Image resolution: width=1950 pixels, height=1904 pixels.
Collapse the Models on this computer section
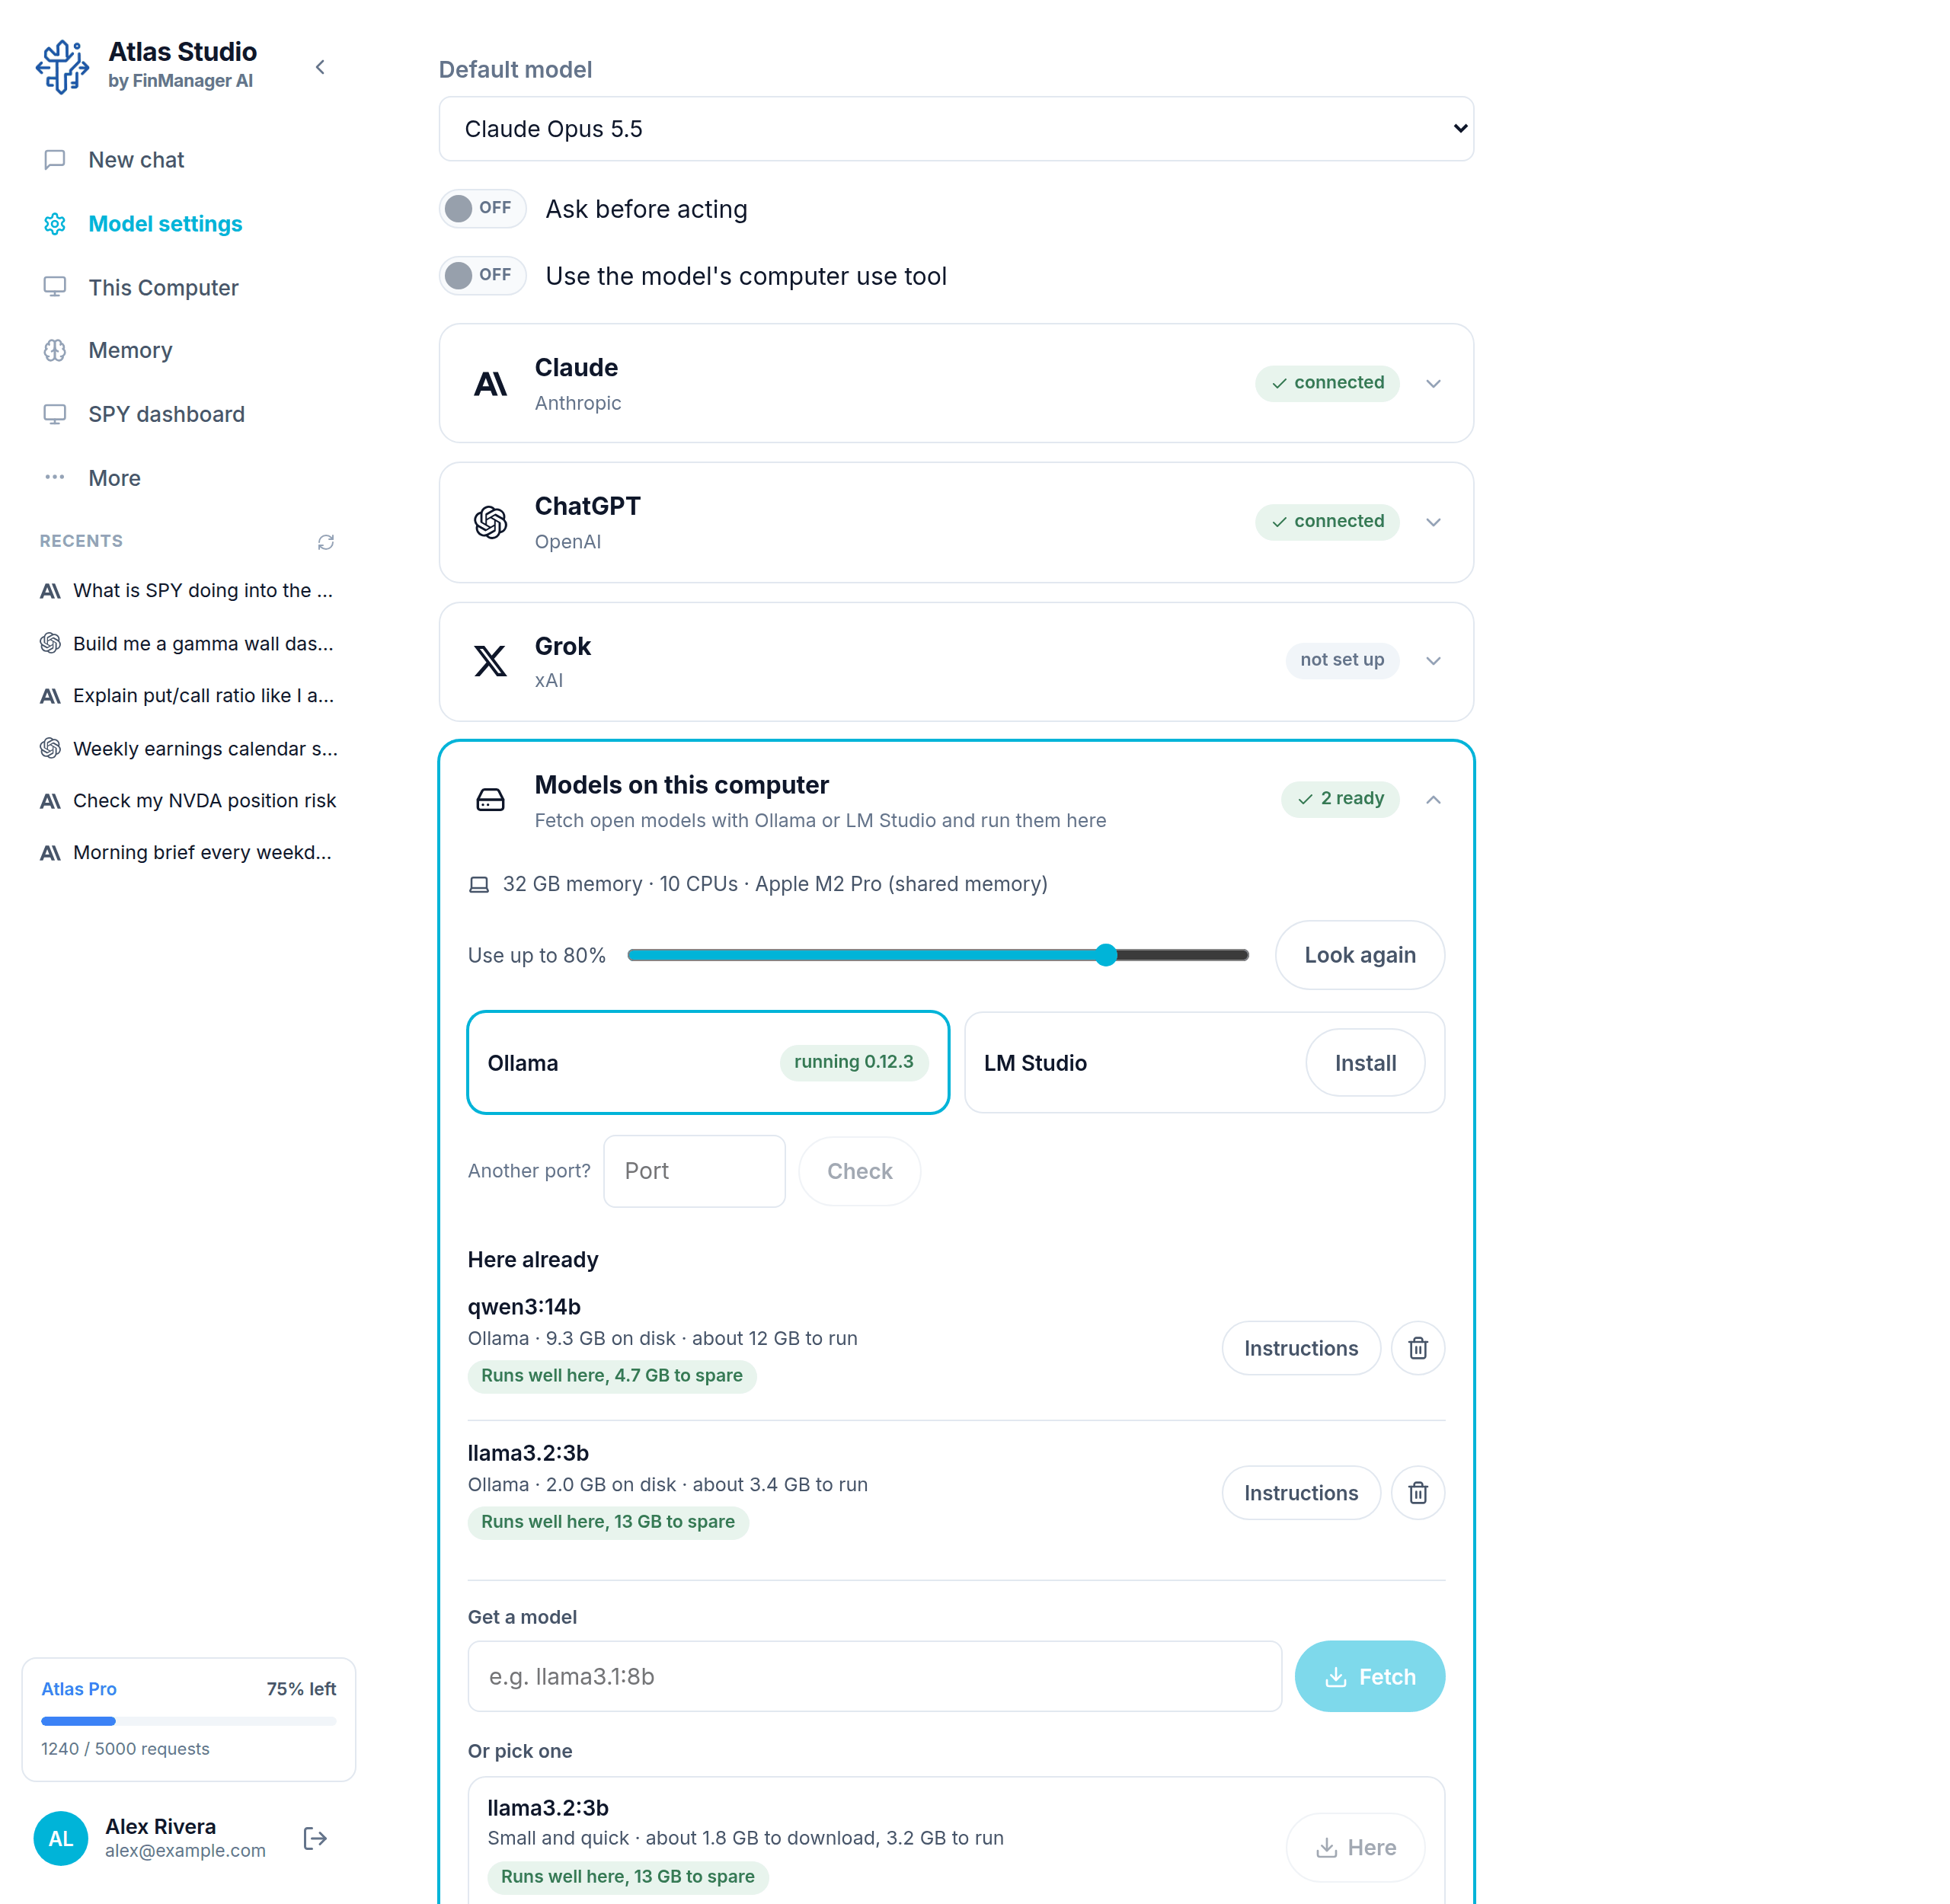pyautogui.click(x=1433, y=799)
